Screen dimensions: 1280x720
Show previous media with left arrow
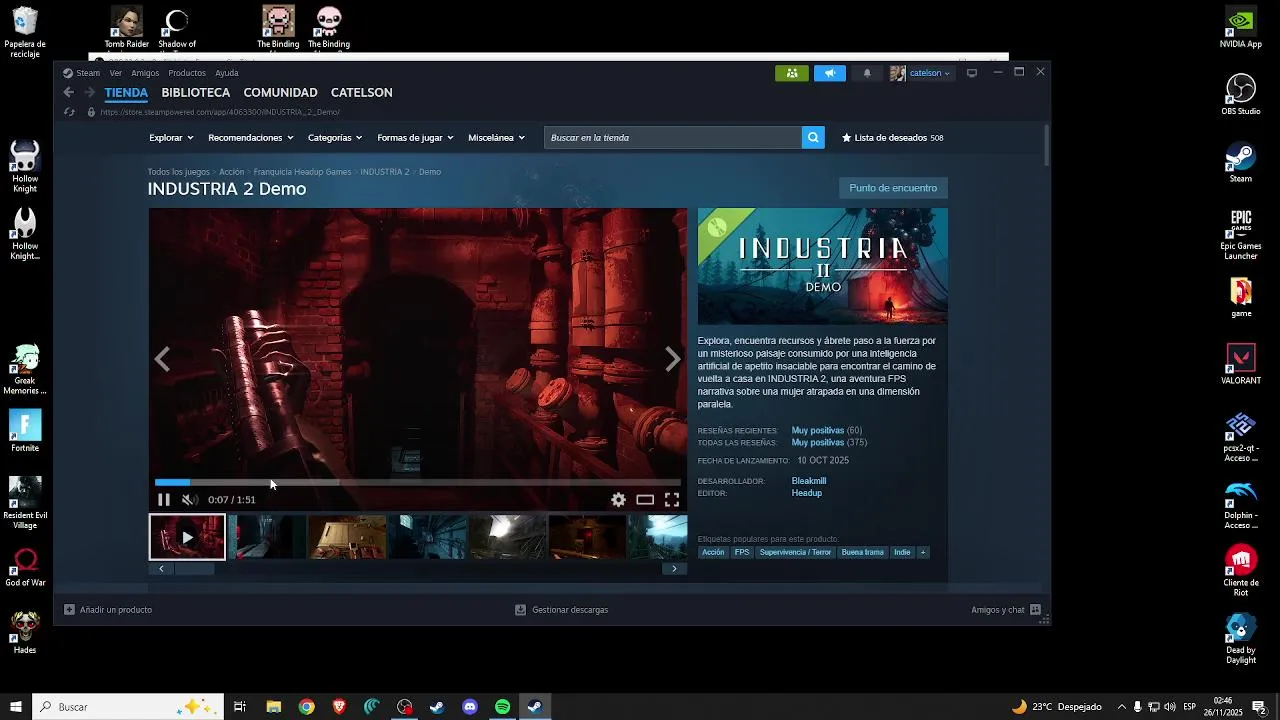pyautogui.click(x=162, y=359)
